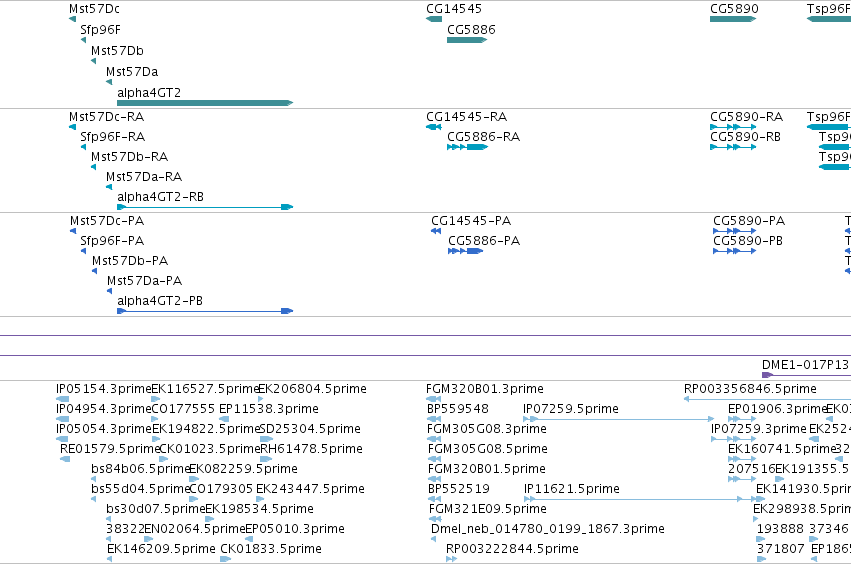This screenshot has width=851, height=564.
Task: Click the RE01579.5prime EST label
Action: tap(110, 449)
